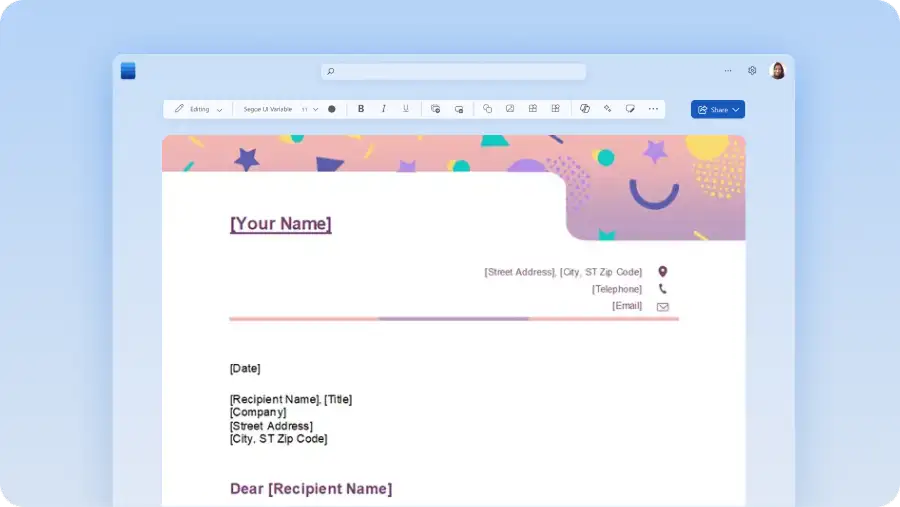Click the location pin icon
Screen dimensions: 900x507
(x=662, y=272)
